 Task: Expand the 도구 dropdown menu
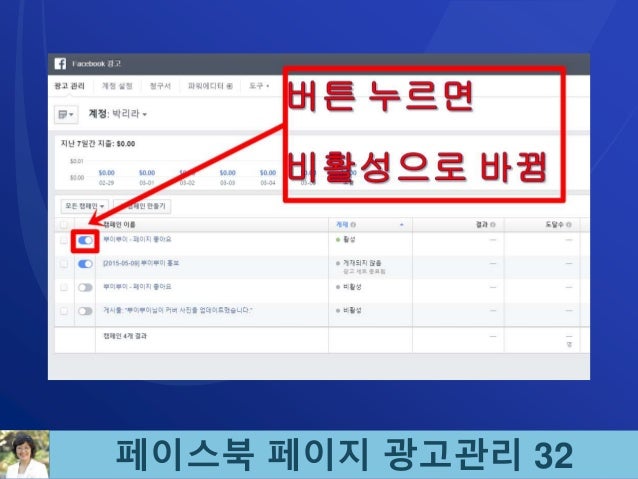pyautogui.click(x=259, y=86)
